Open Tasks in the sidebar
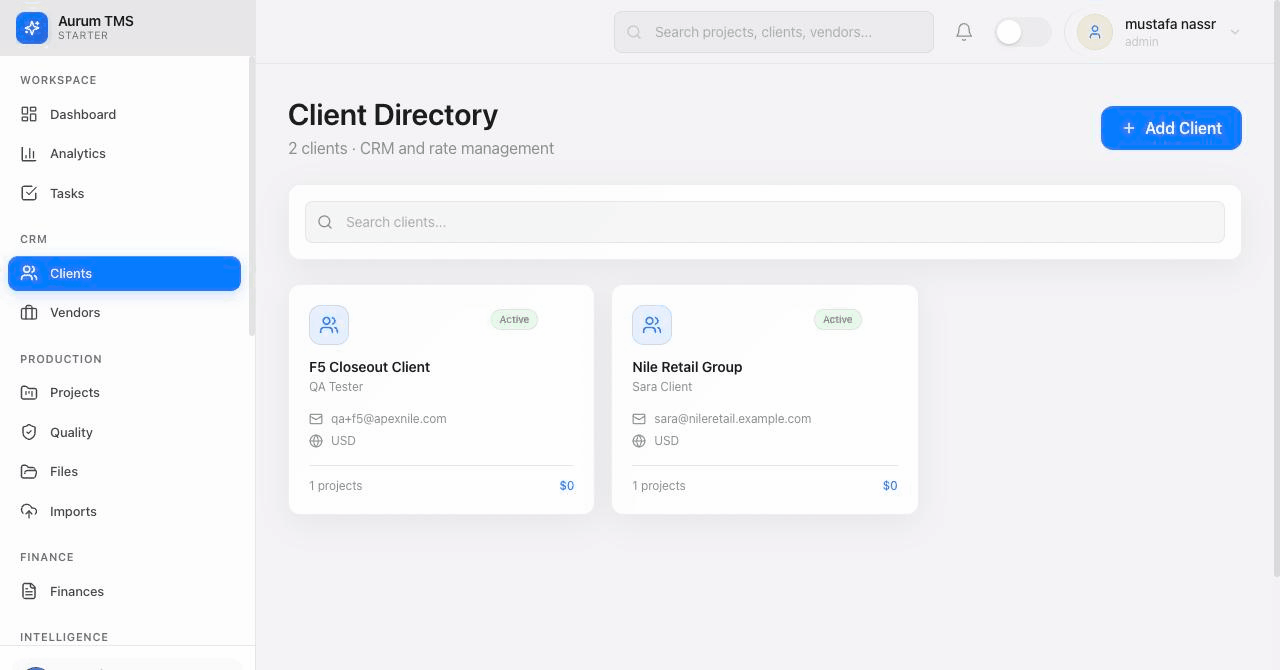 pyautogui.click(x=124, y=193)
